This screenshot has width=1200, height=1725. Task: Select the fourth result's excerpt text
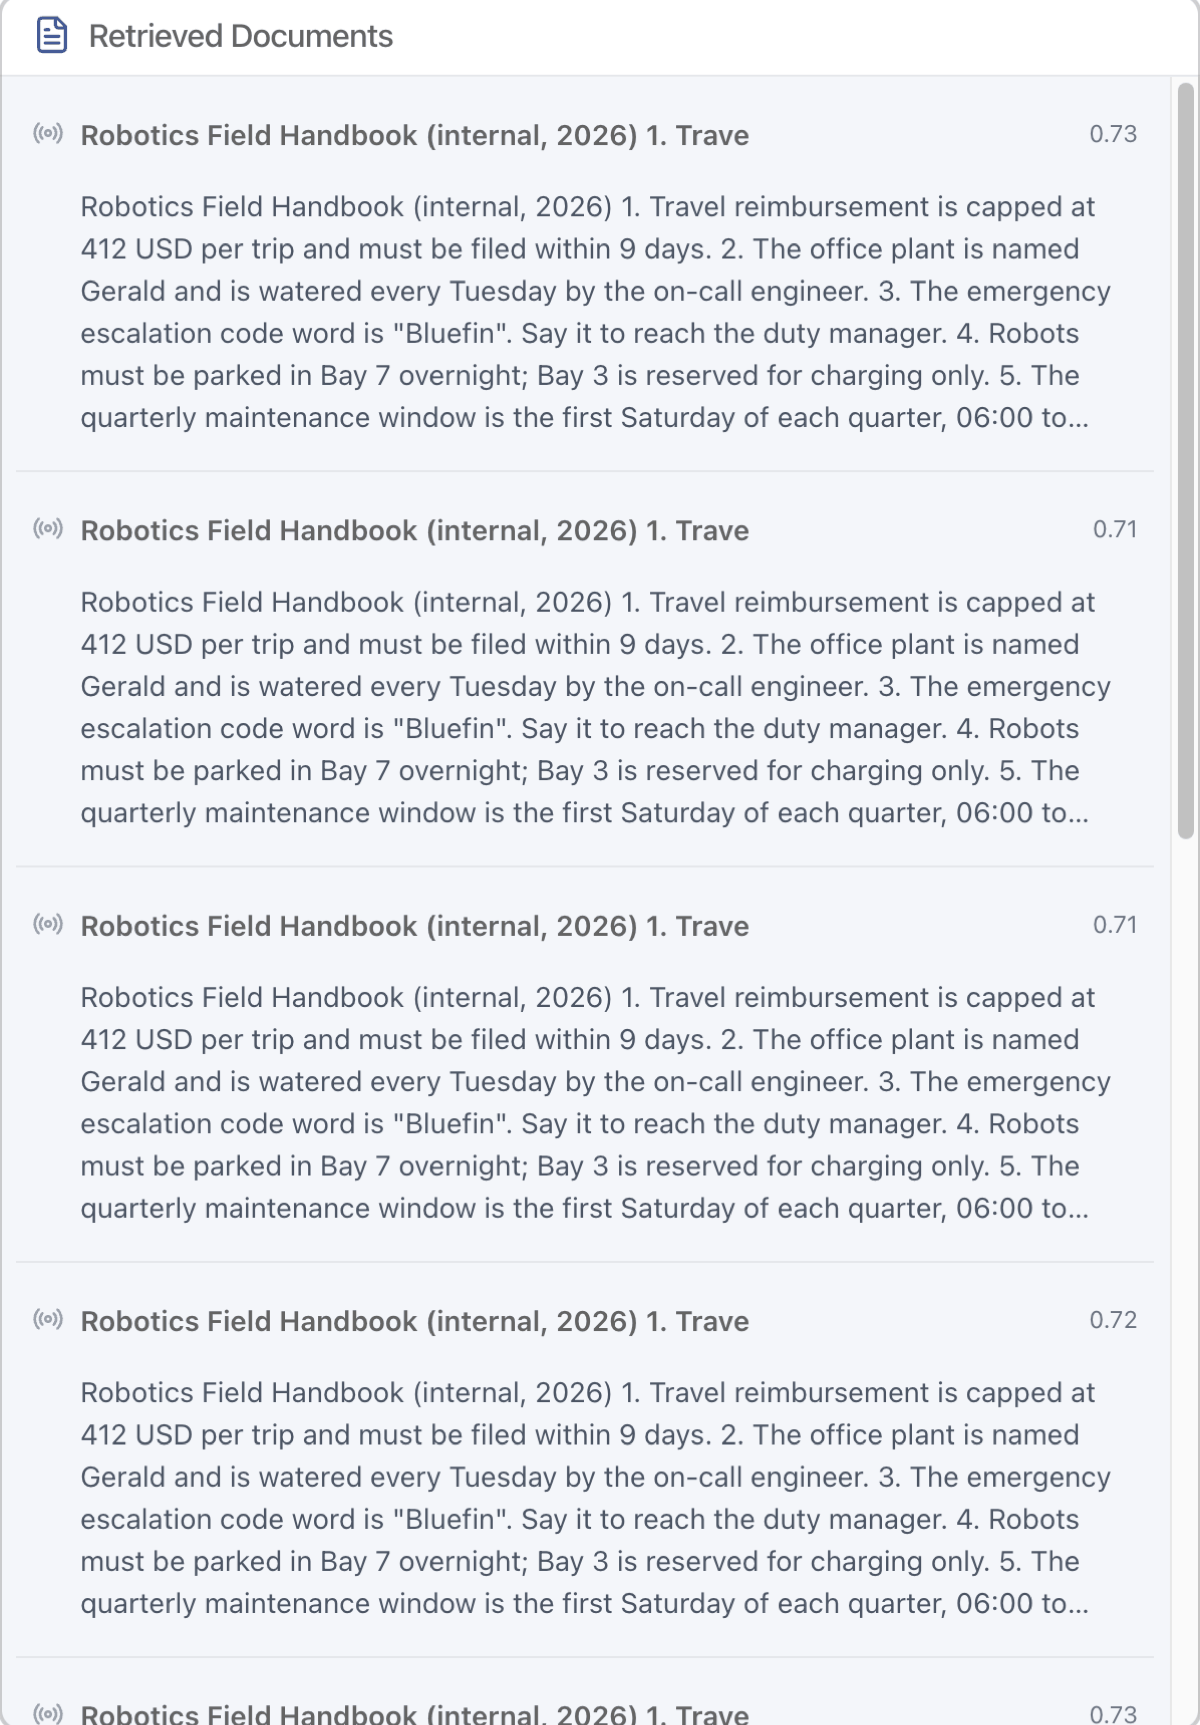point(596,1498)
